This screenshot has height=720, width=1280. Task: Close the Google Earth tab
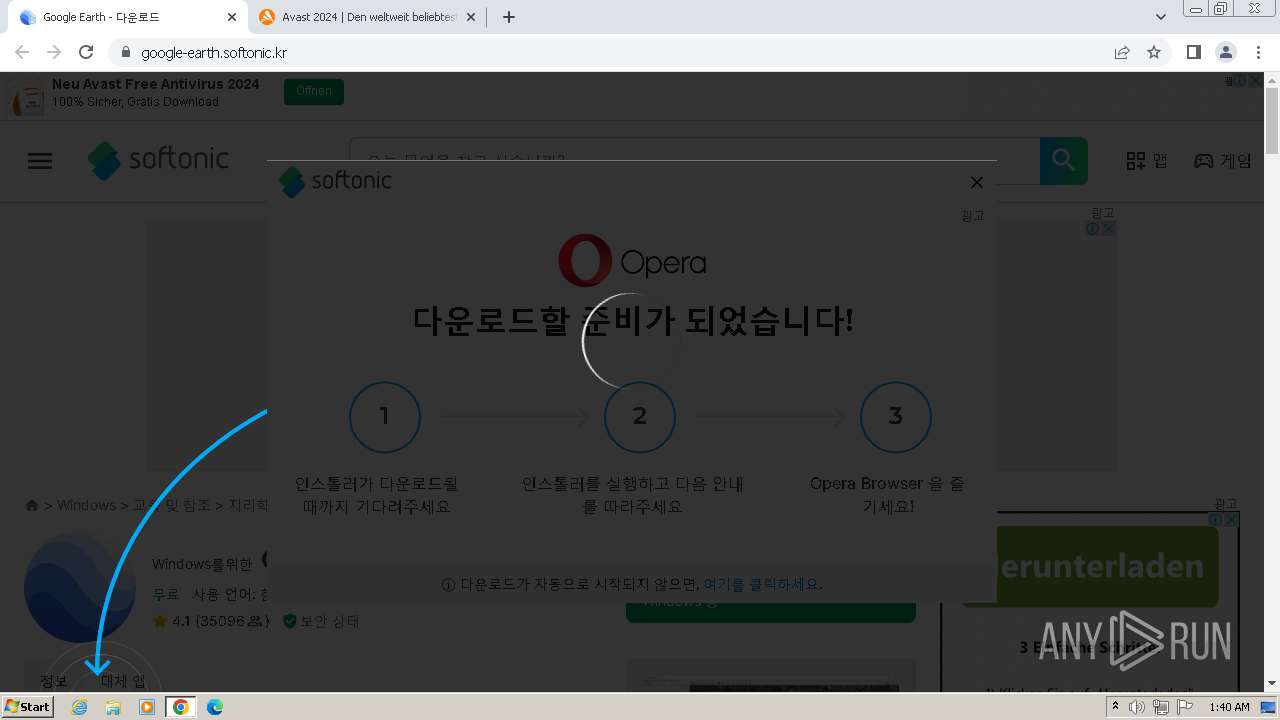232,17
